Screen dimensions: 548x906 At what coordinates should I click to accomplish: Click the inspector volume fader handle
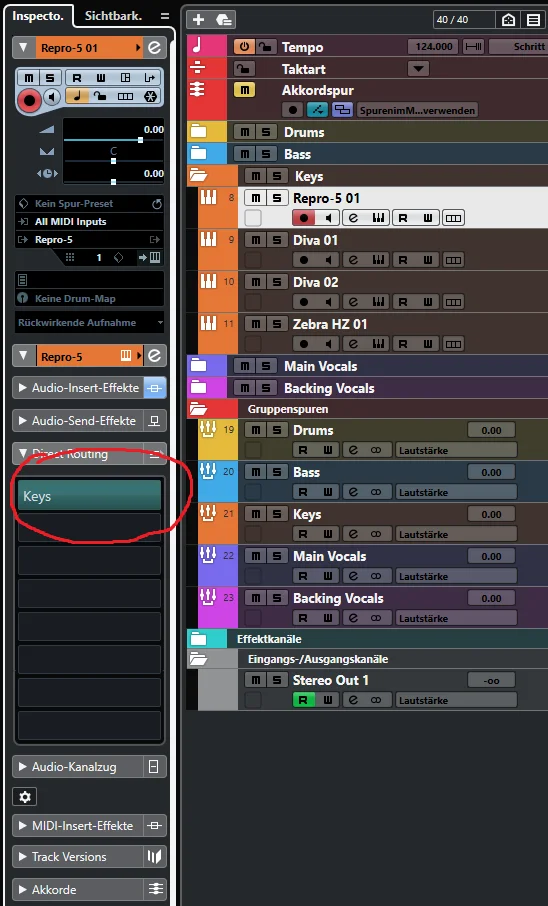(140, 140)
